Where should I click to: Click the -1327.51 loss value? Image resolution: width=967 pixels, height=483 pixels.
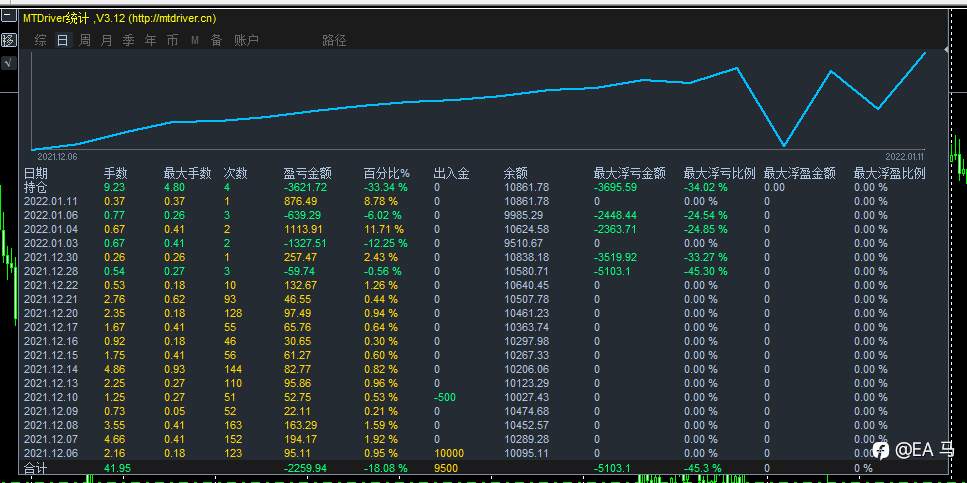(x=305, y=243)
